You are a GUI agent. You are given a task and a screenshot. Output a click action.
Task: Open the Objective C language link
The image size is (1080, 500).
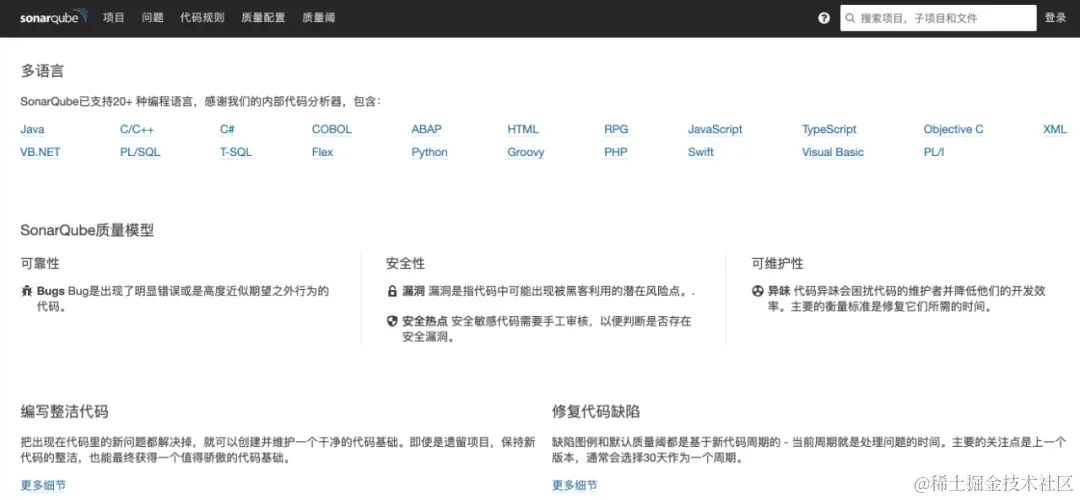[953, 129]
